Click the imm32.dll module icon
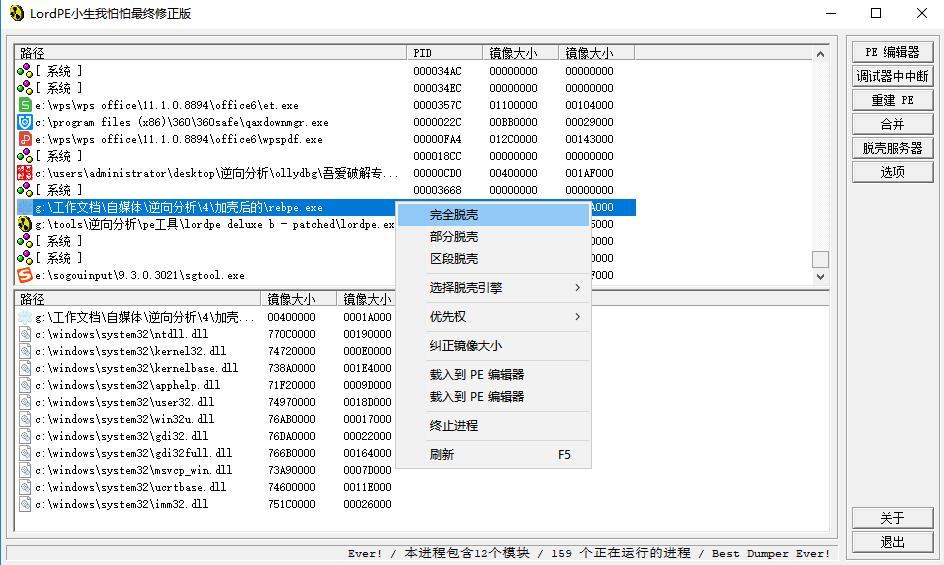The height and width of the screenshot is (565, 944). click(x=25, y=504)
